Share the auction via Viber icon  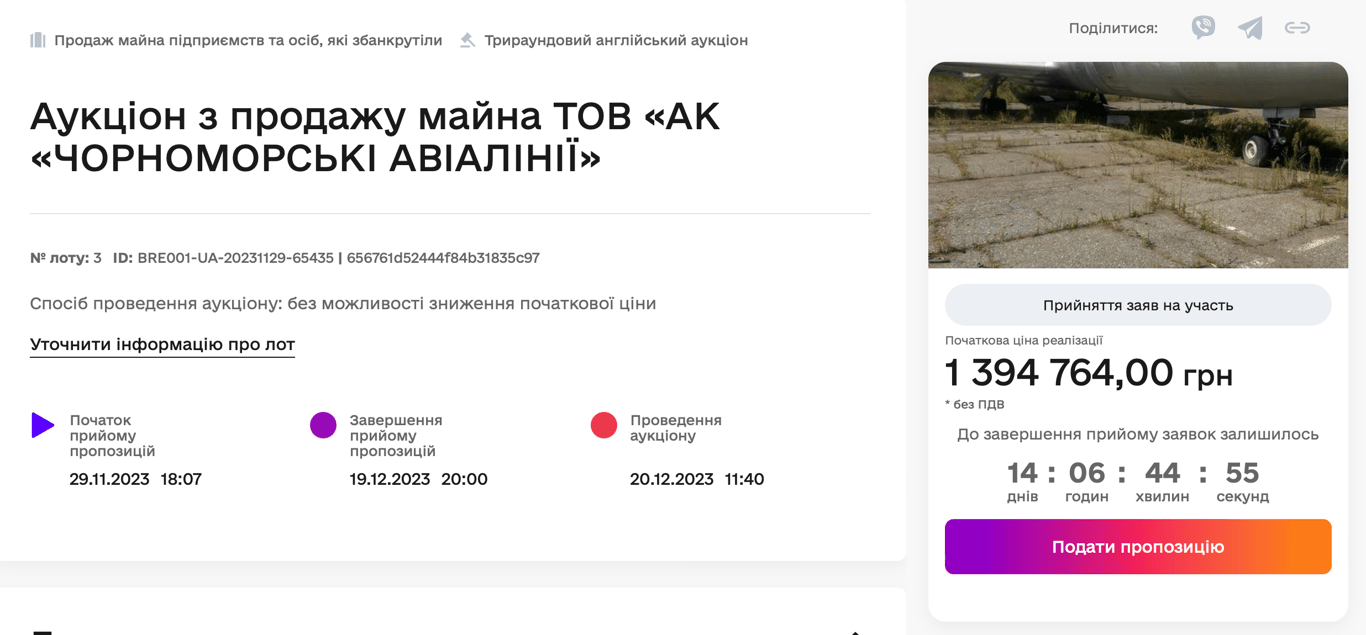[x=1203, y=28]
